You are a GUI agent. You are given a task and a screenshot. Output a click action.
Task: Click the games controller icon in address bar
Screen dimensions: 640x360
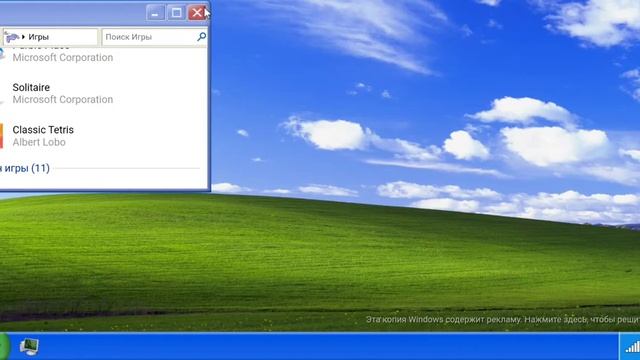[x=11, y=37]
